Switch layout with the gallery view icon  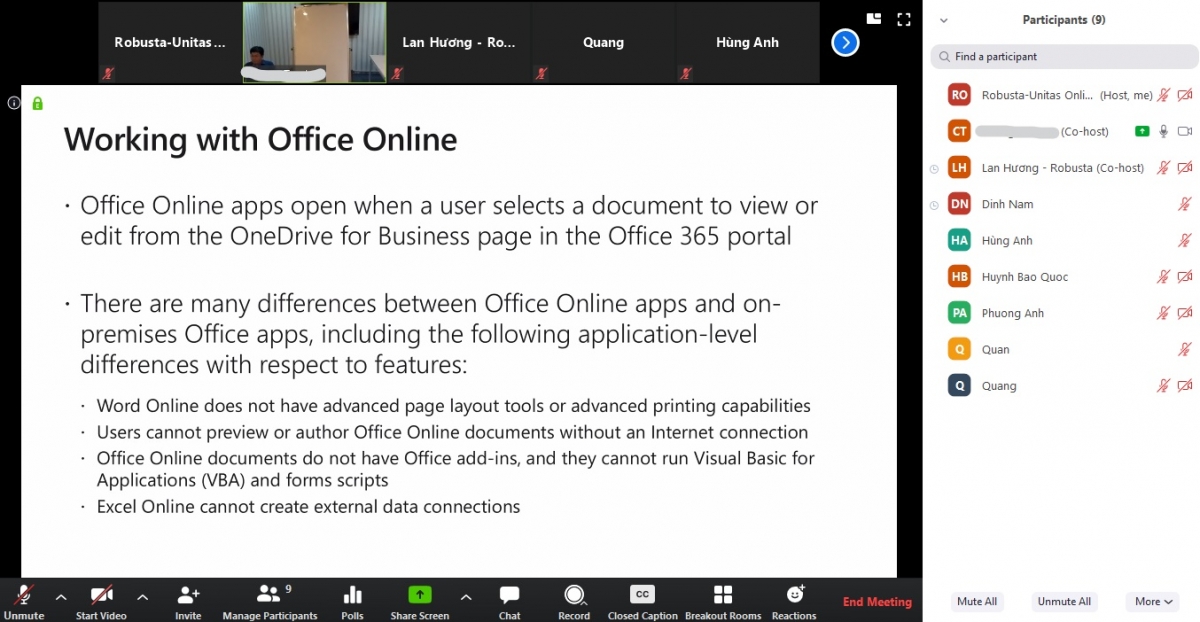click(874, 18)
